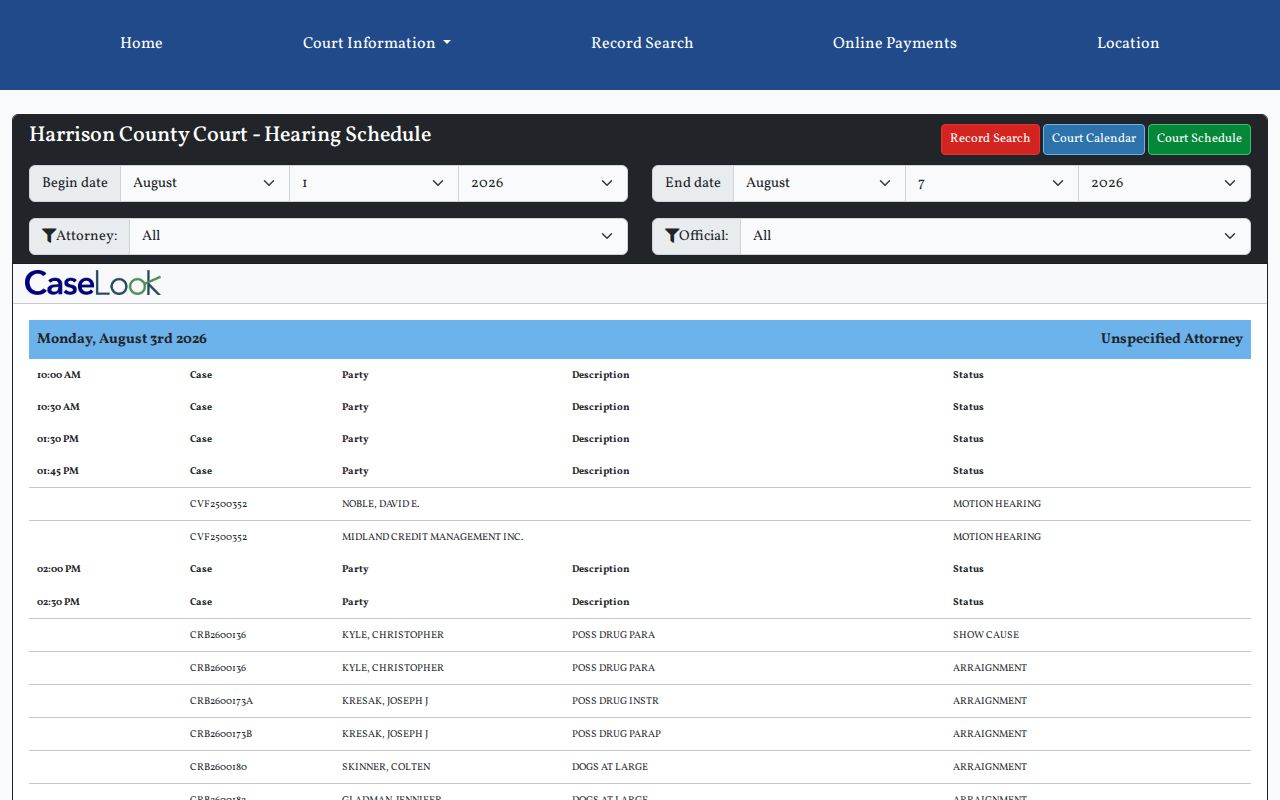The height and width of the screenshot is (800, 1280).
Task: Click case CVF2500352 for NOBLE, DAVID E.
Action: [218, 504]
